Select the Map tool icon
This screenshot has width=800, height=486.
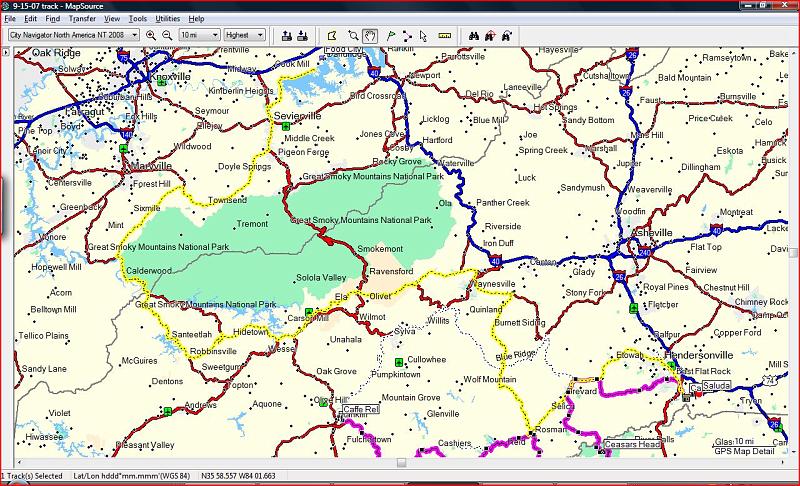pyautogui.click(x=332, y=36)
